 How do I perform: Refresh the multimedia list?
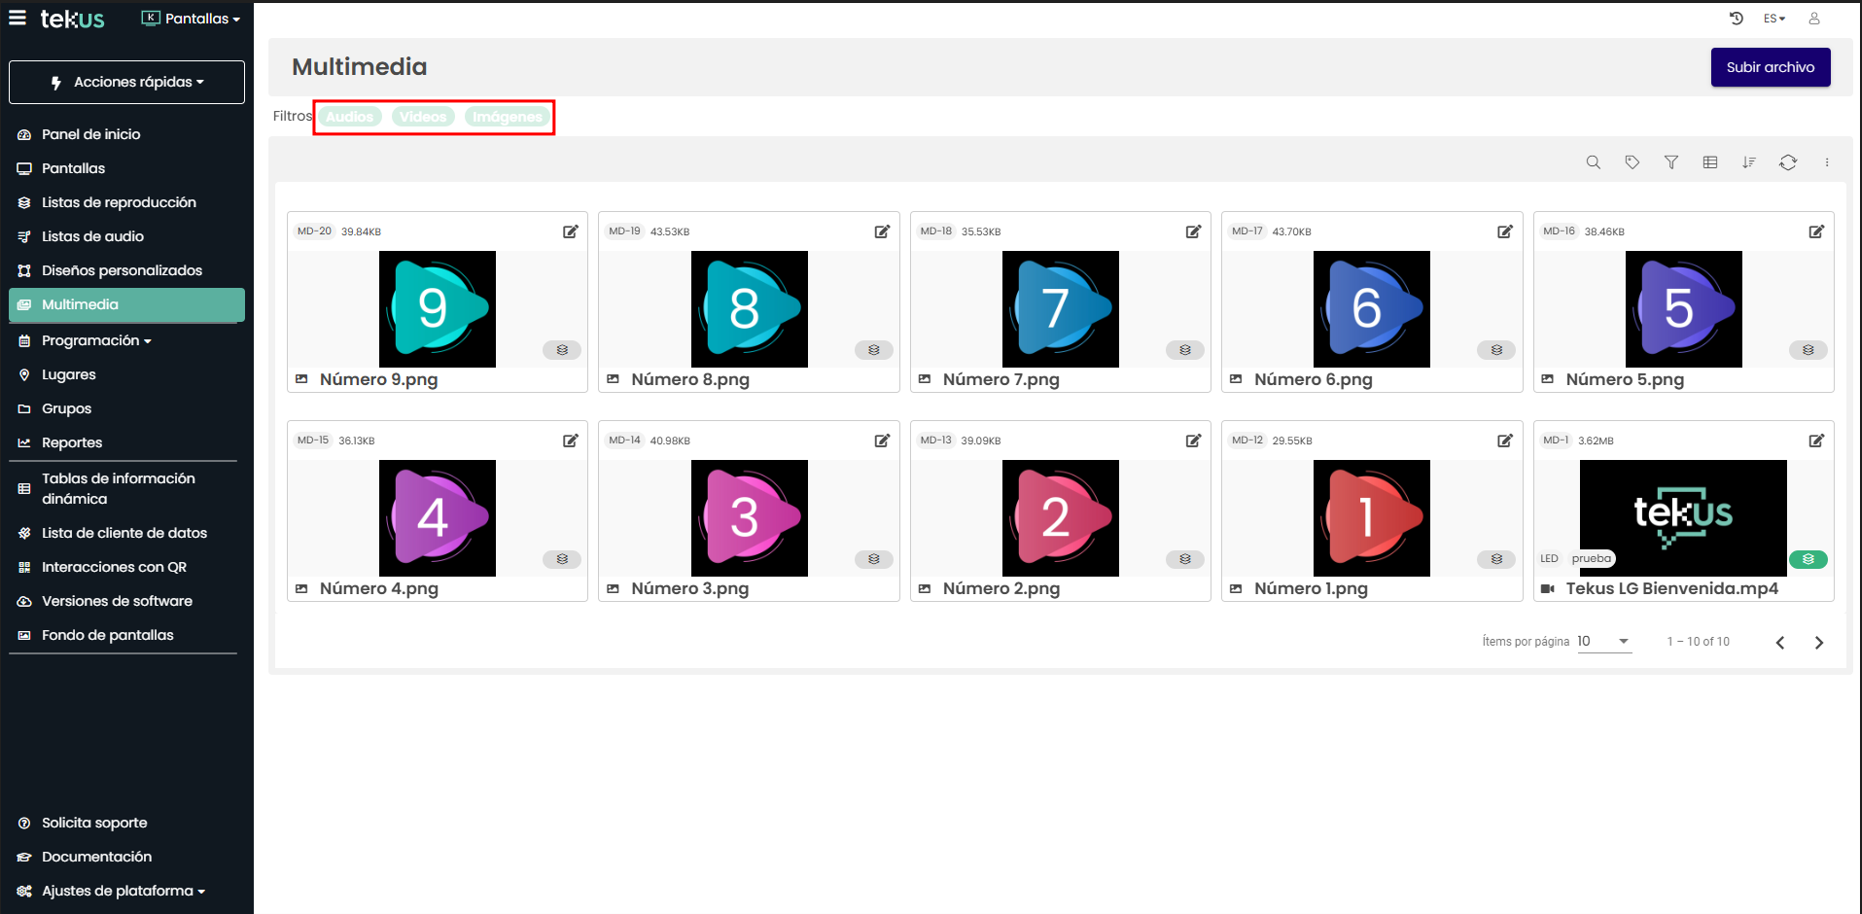pos(1788,162)
